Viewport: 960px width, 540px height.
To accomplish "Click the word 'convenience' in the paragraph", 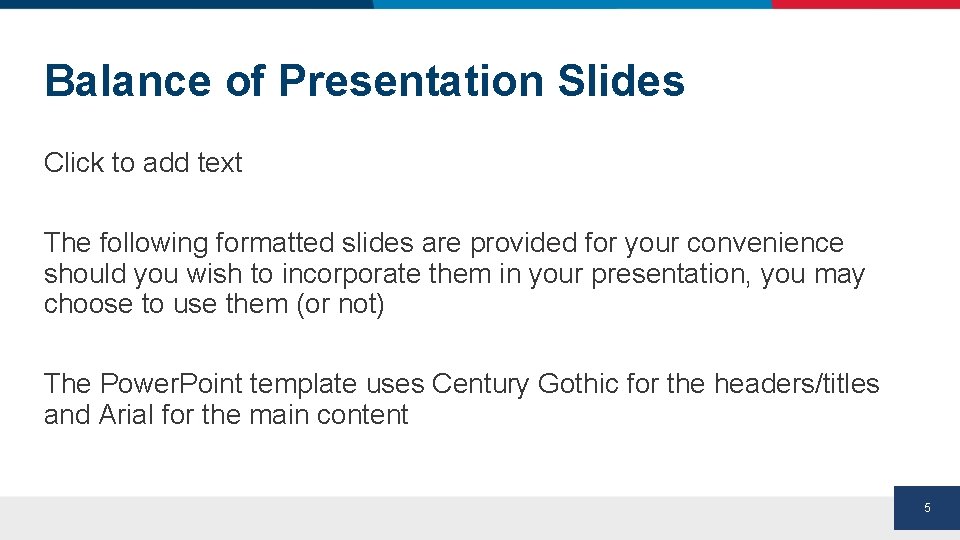I will pyautogui.click(x=765, y=243).
